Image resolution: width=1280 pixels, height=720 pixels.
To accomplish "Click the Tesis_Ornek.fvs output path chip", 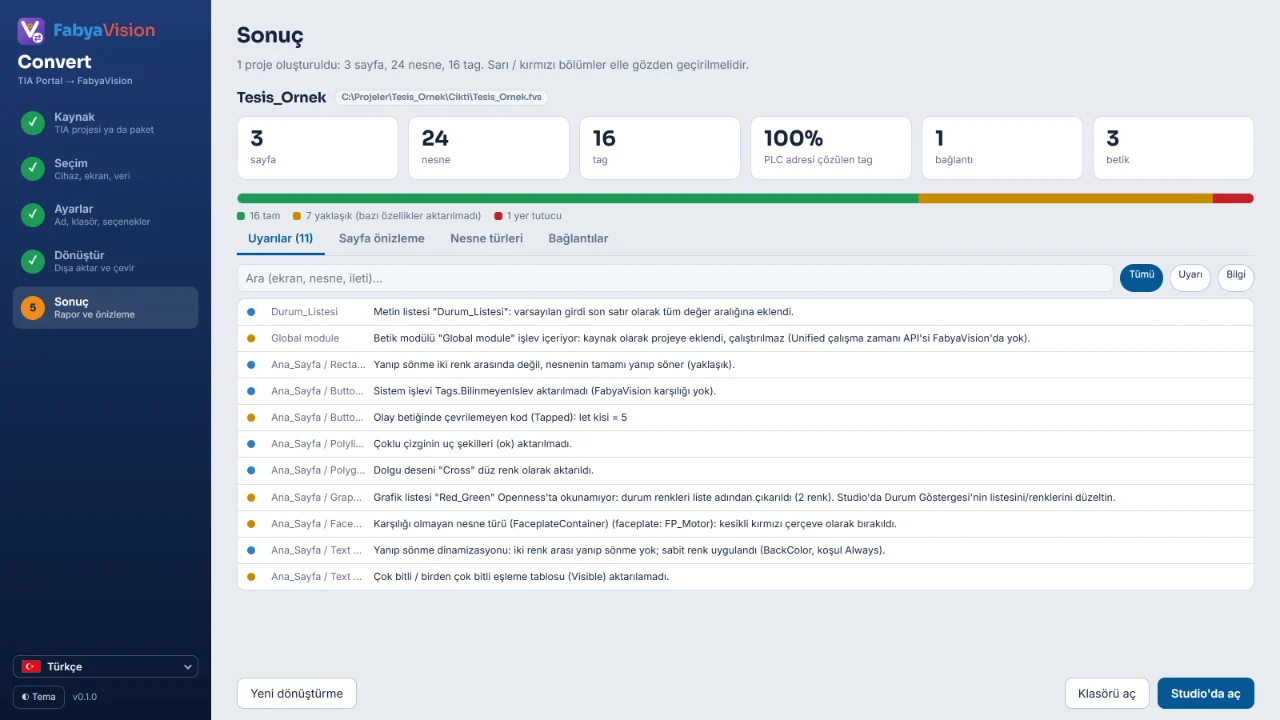I will tap(441, 98).
